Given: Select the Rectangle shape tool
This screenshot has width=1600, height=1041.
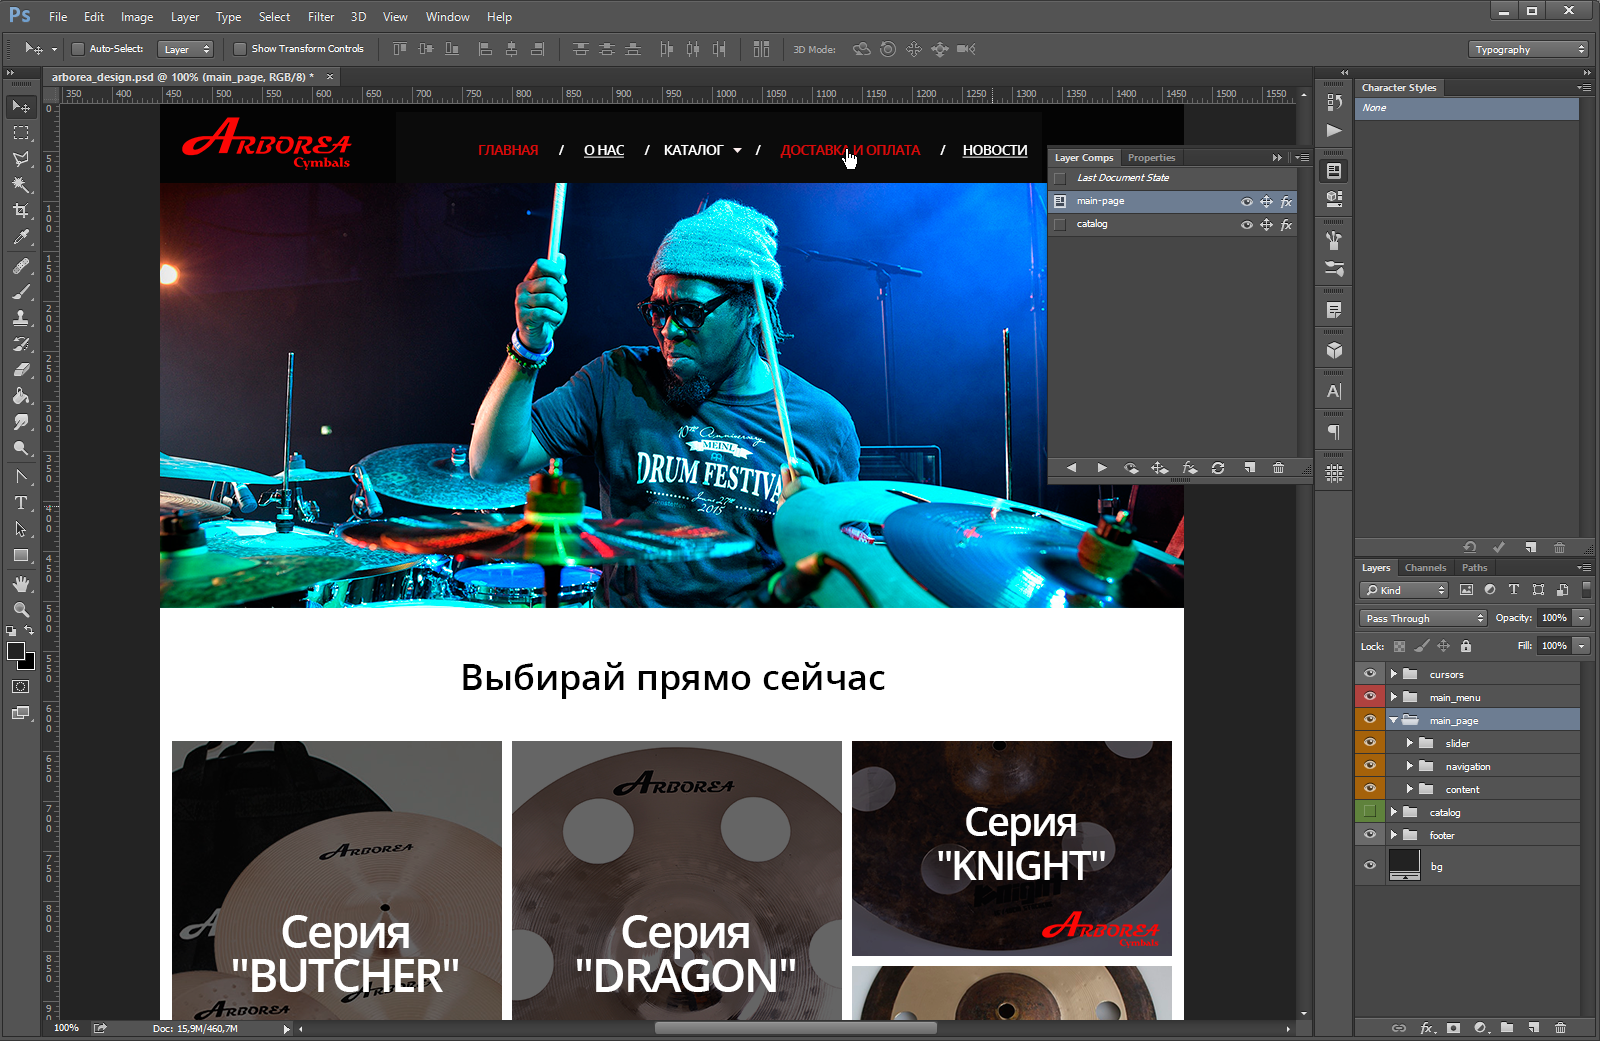Looking at the screenshot, I should (21, 555).
